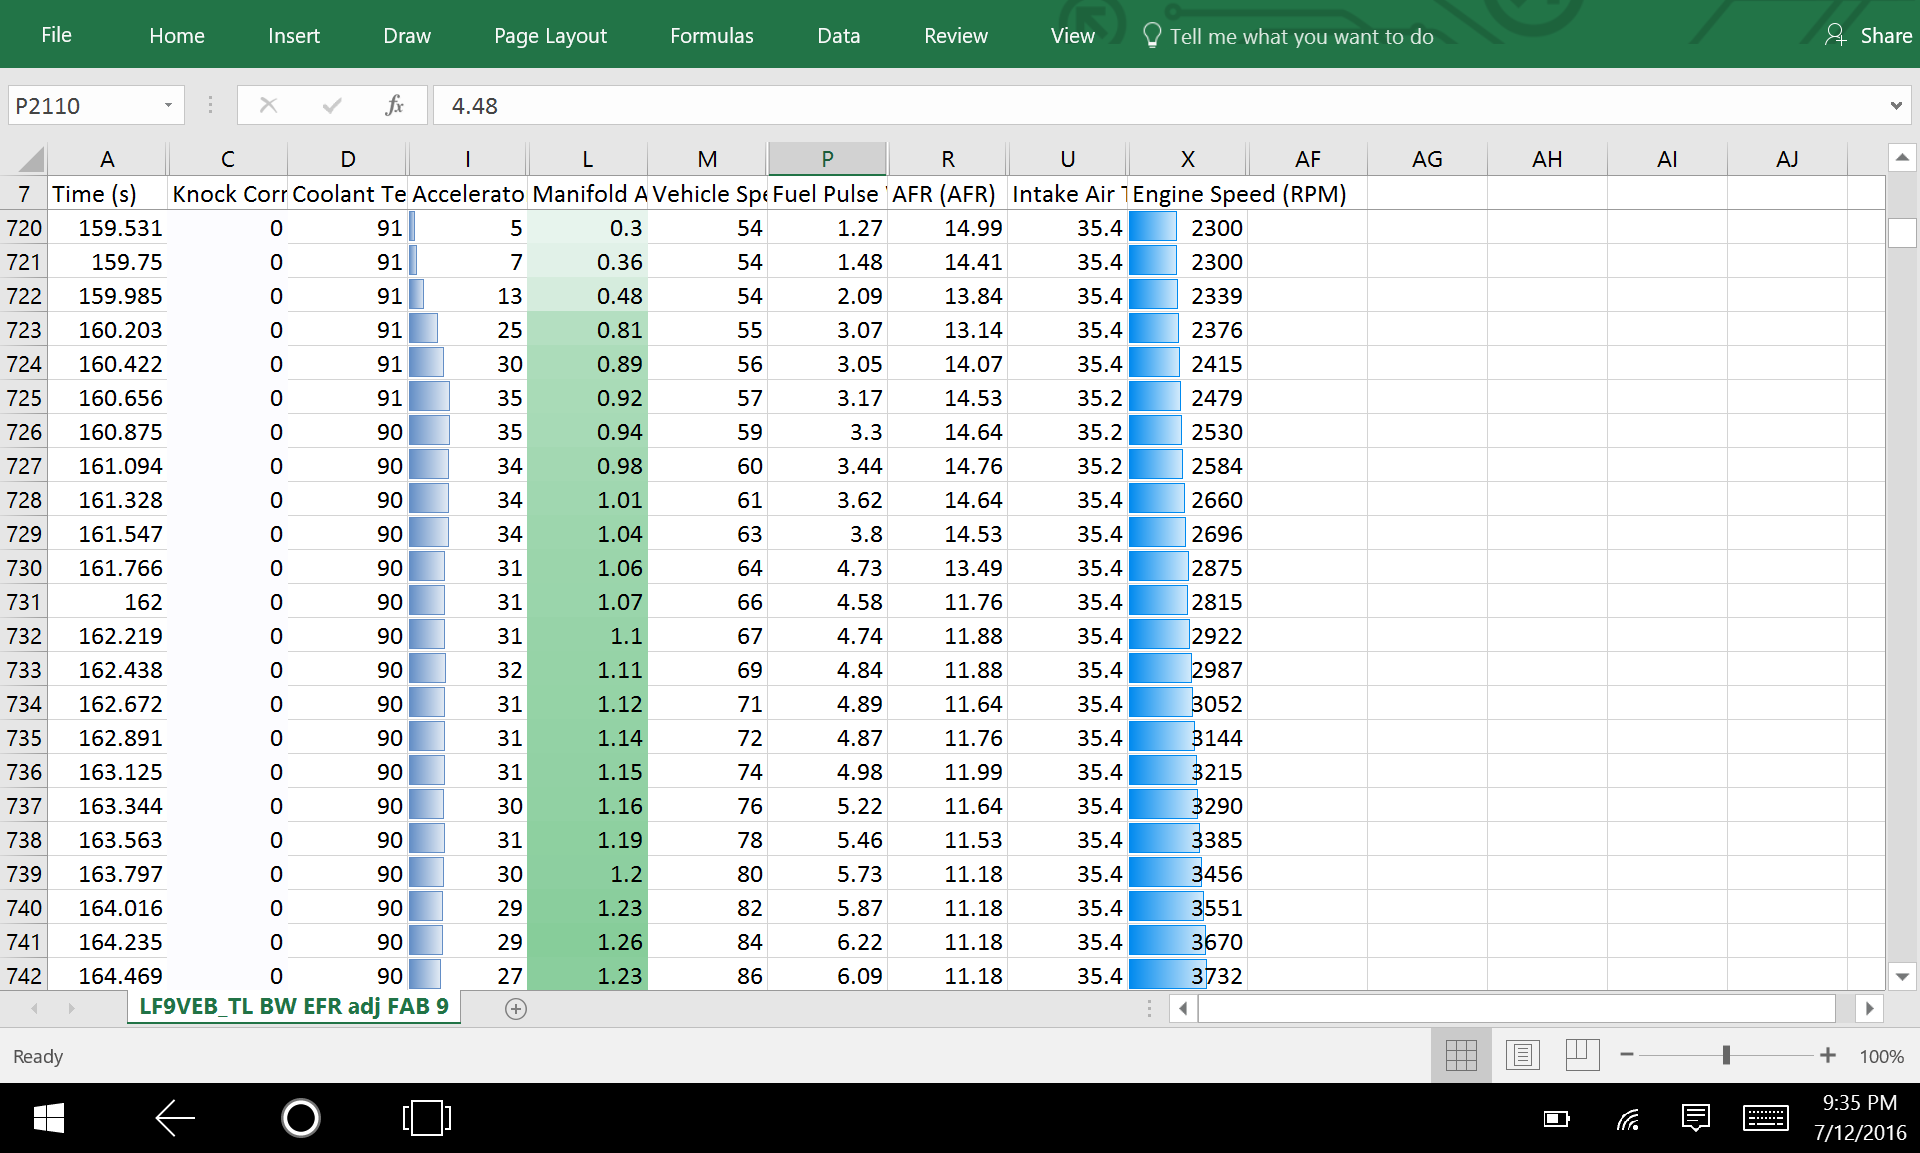Expand the Name Box dropdown arrow
1920x1153 pixels.
click(x=168, y=105)
